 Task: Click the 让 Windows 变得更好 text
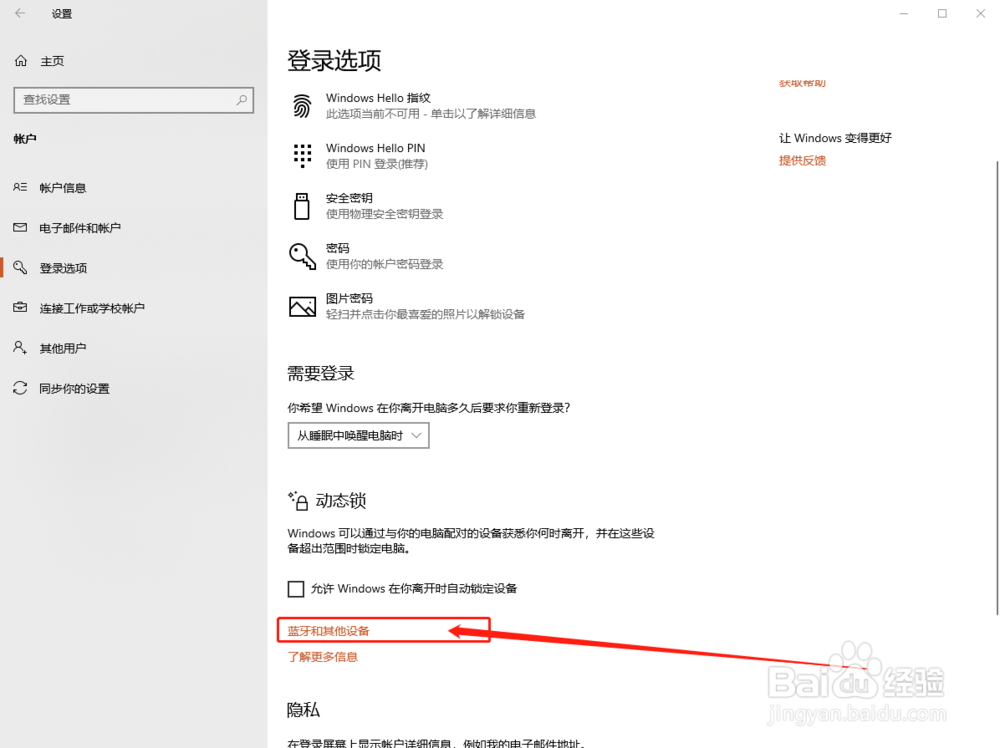coord(835,138)
